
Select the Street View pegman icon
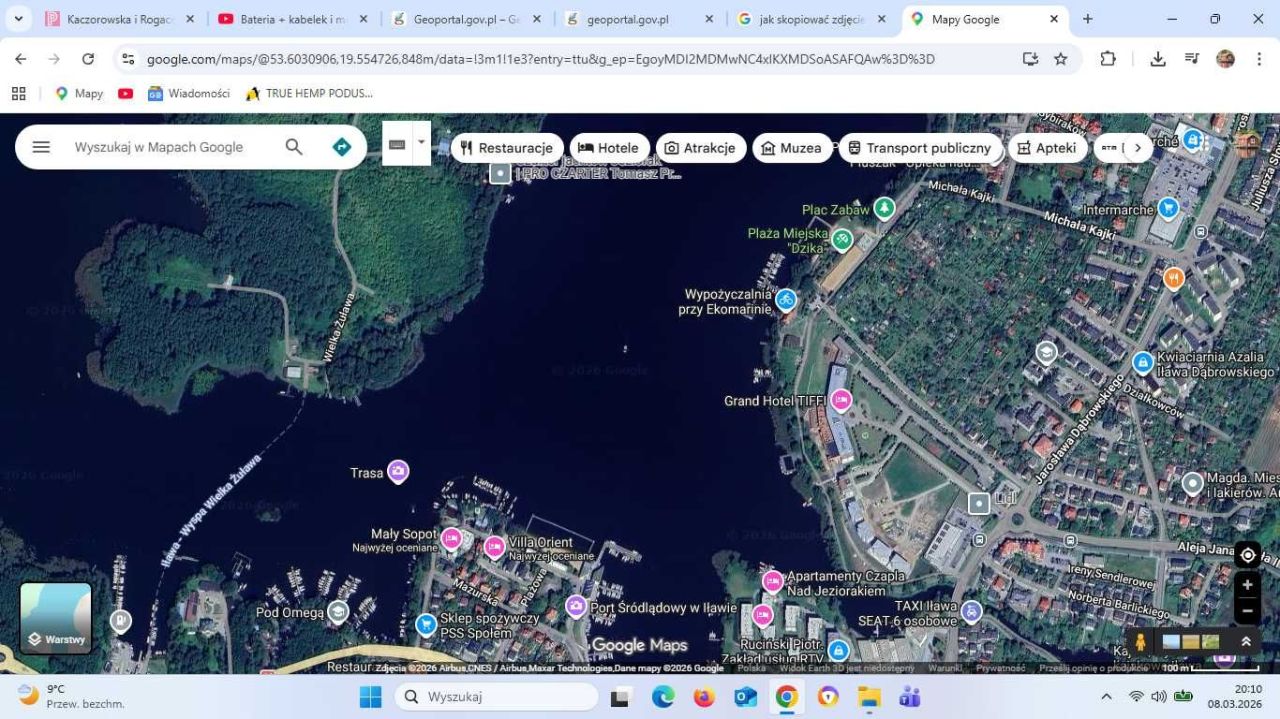click(1140, 642)
